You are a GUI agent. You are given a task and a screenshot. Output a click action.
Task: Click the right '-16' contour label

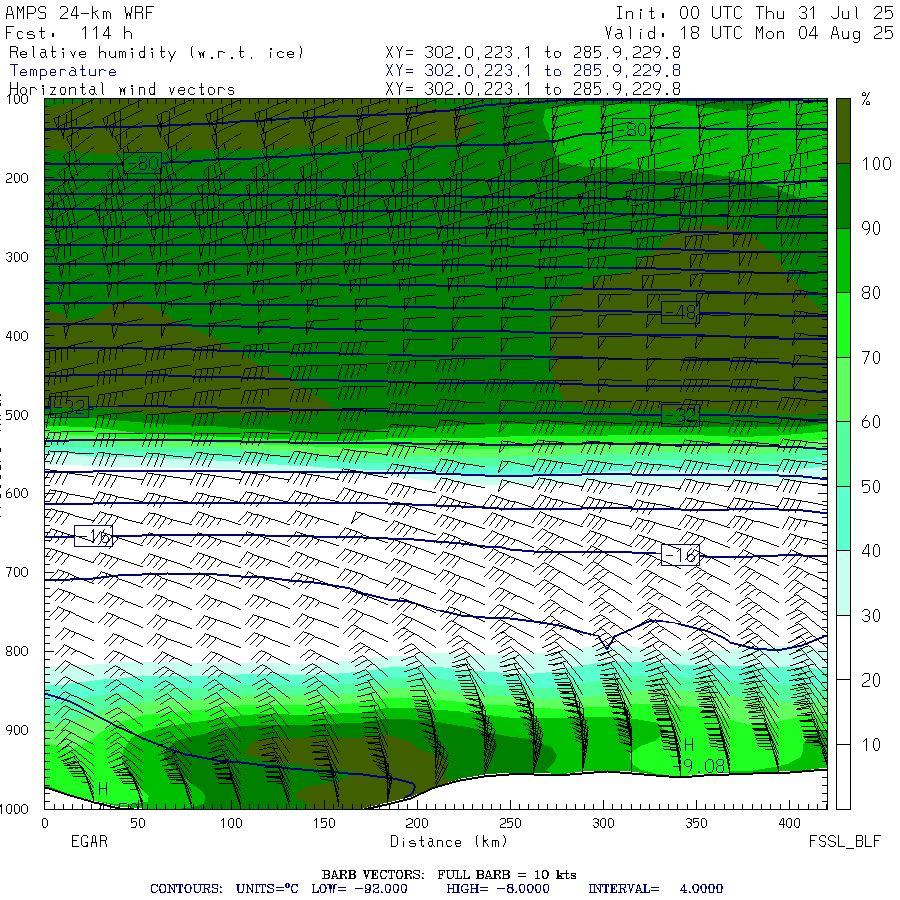(x=680, y=555)
